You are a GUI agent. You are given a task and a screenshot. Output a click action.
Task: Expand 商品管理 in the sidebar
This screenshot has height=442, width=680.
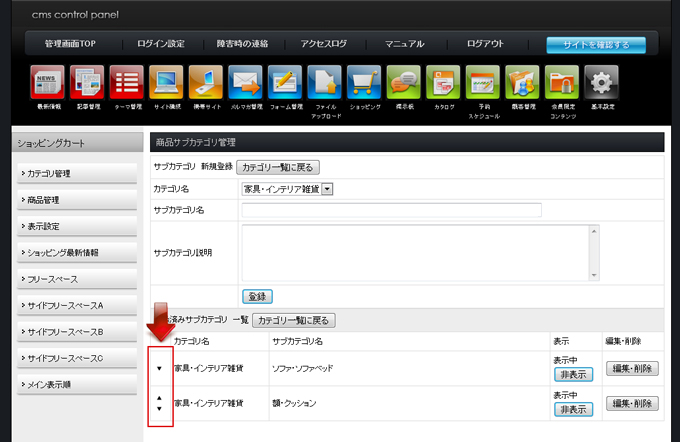click(77, 200)
